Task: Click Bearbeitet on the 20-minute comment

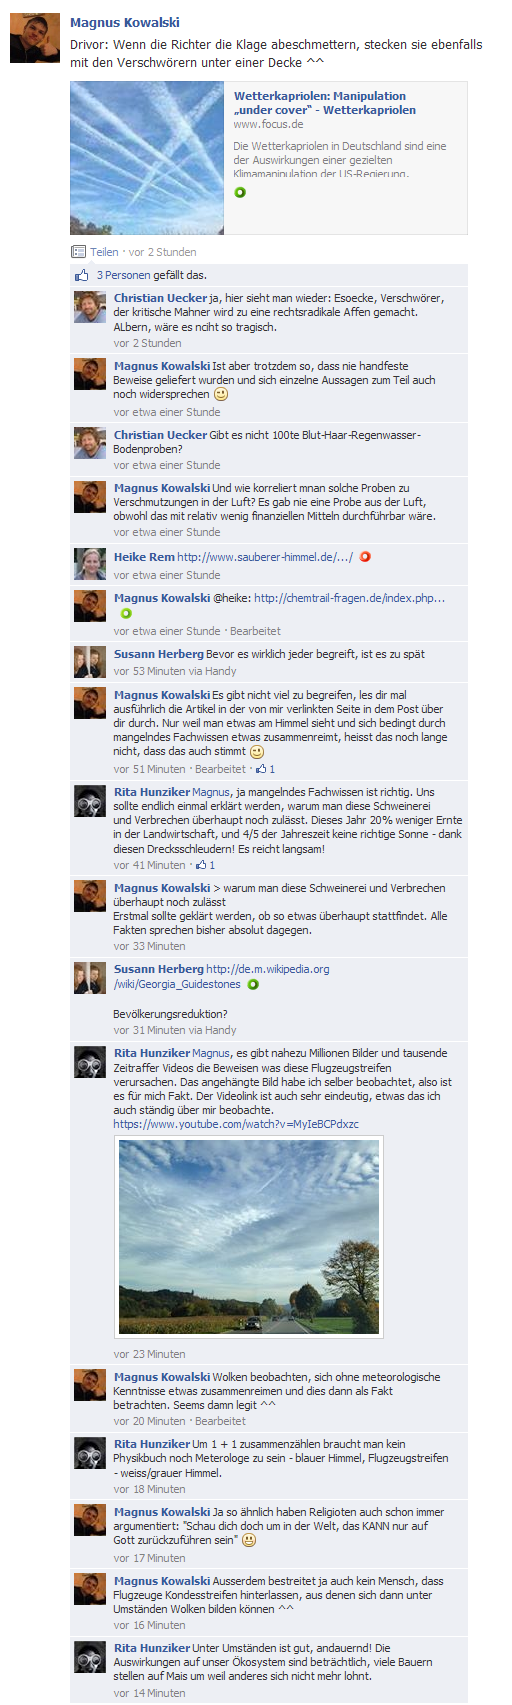Action: point(220,1421)
